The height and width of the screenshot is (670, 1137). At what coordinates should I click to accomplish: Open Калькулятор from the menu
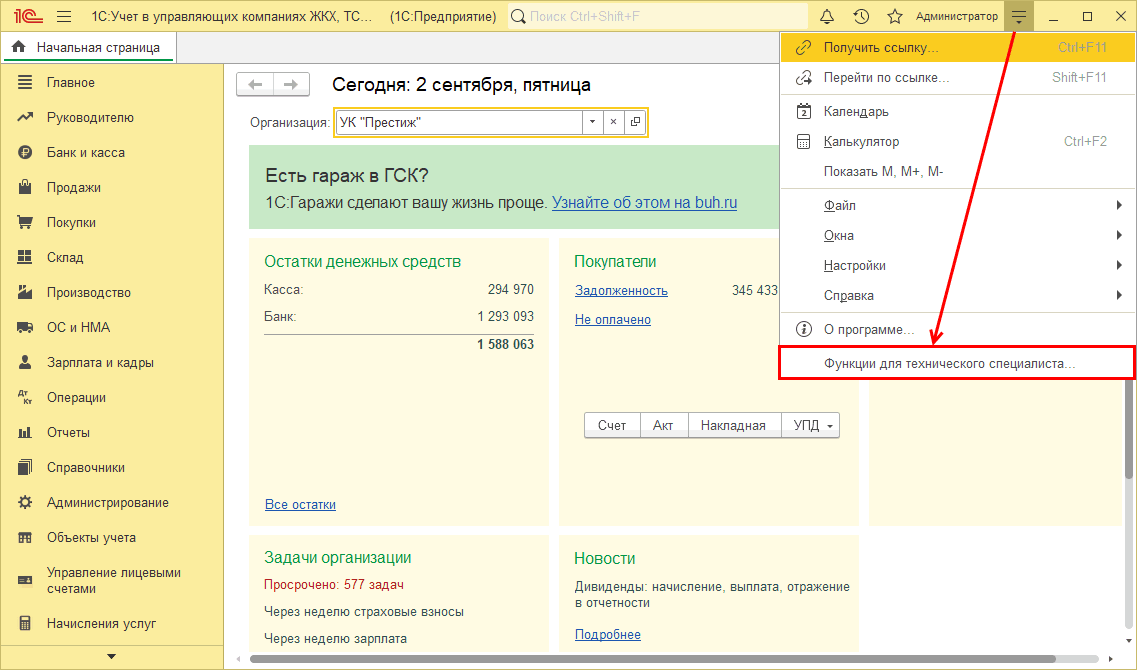click(958, 142)
